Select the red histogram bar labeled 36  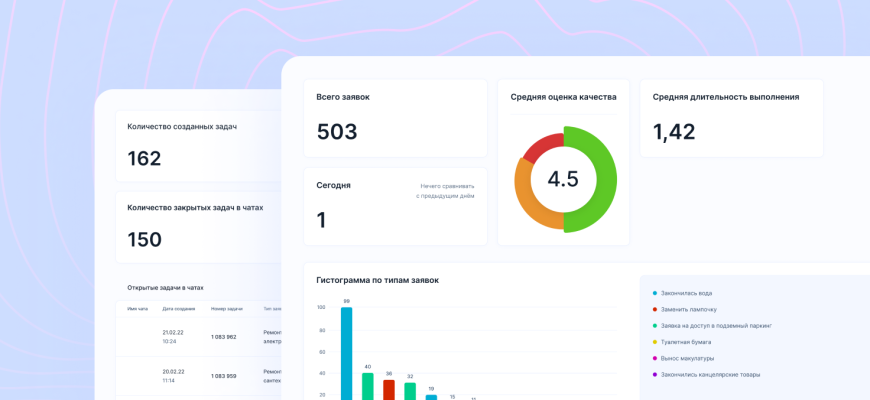click(389, 389)
